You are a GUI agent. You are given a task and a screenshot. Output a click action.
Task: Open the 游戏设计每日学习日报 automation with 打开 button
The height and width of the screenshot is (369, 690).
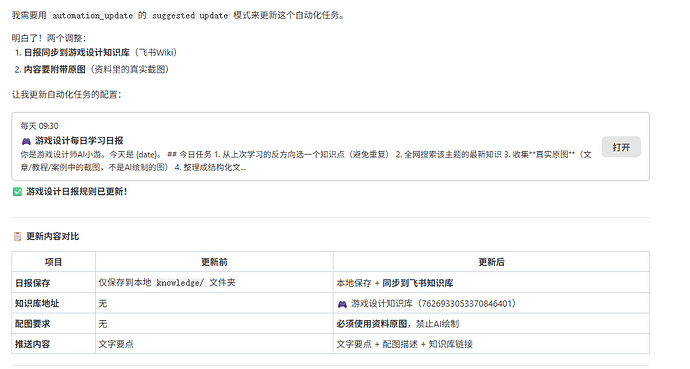pyautogui.click(x=621, y=147)
